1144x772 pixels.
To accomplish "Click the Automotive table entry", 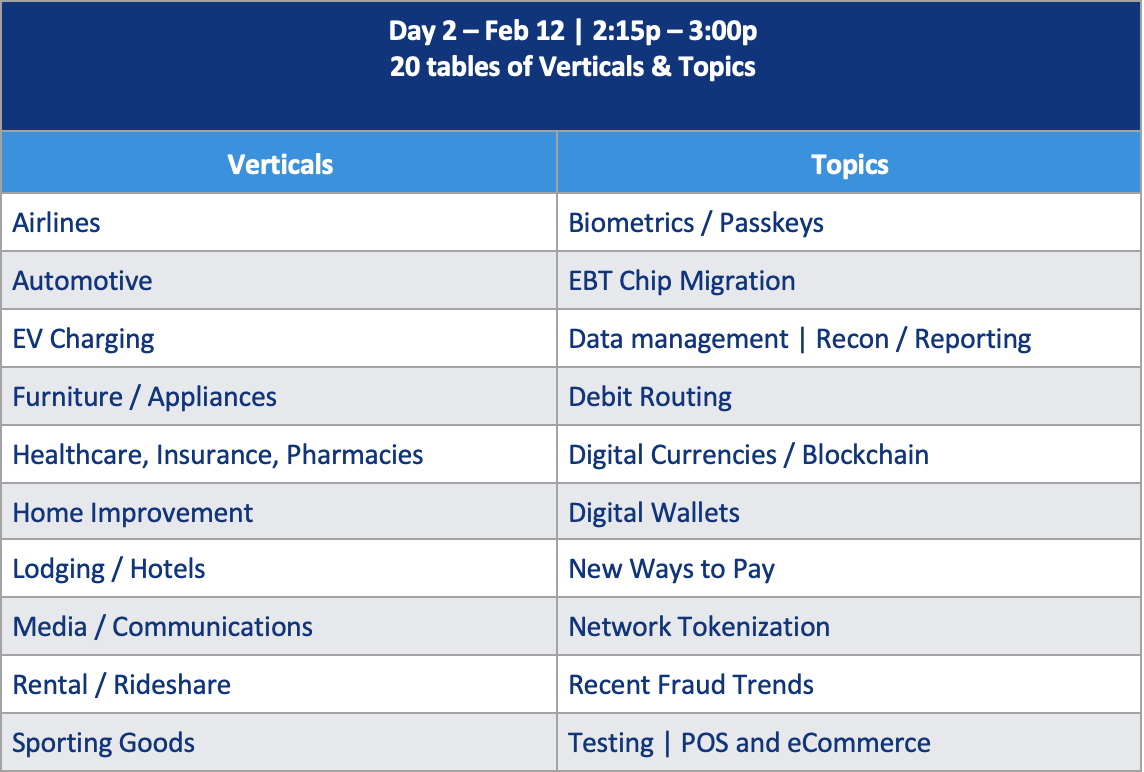I will tap(279, 280).
